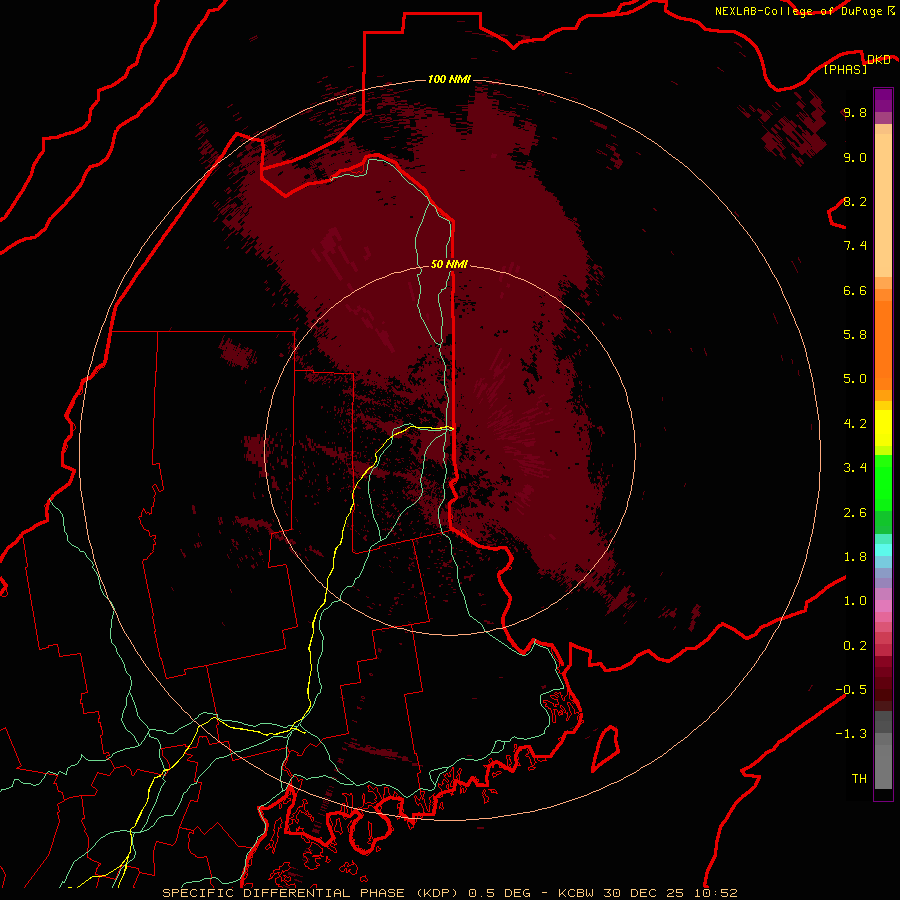Pick the long peach segment of the color bar

pyautogui.click(x=883, y=205)
